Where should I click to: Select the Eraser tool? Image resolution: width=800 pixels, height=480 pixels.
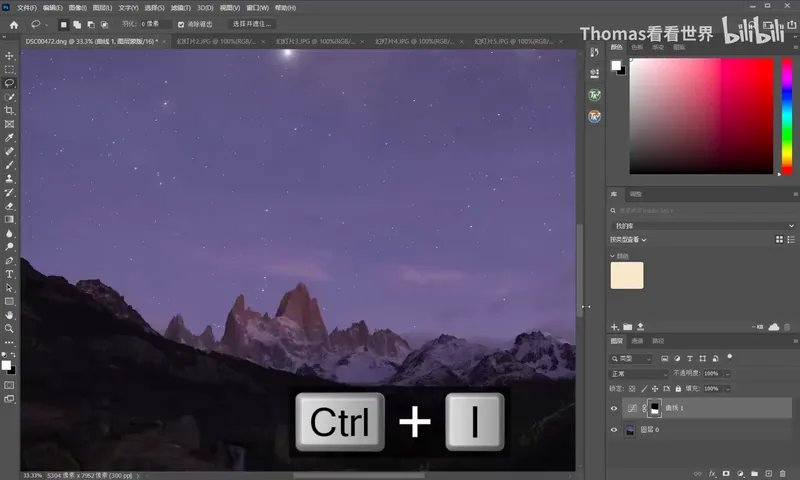tap(9, 206)
